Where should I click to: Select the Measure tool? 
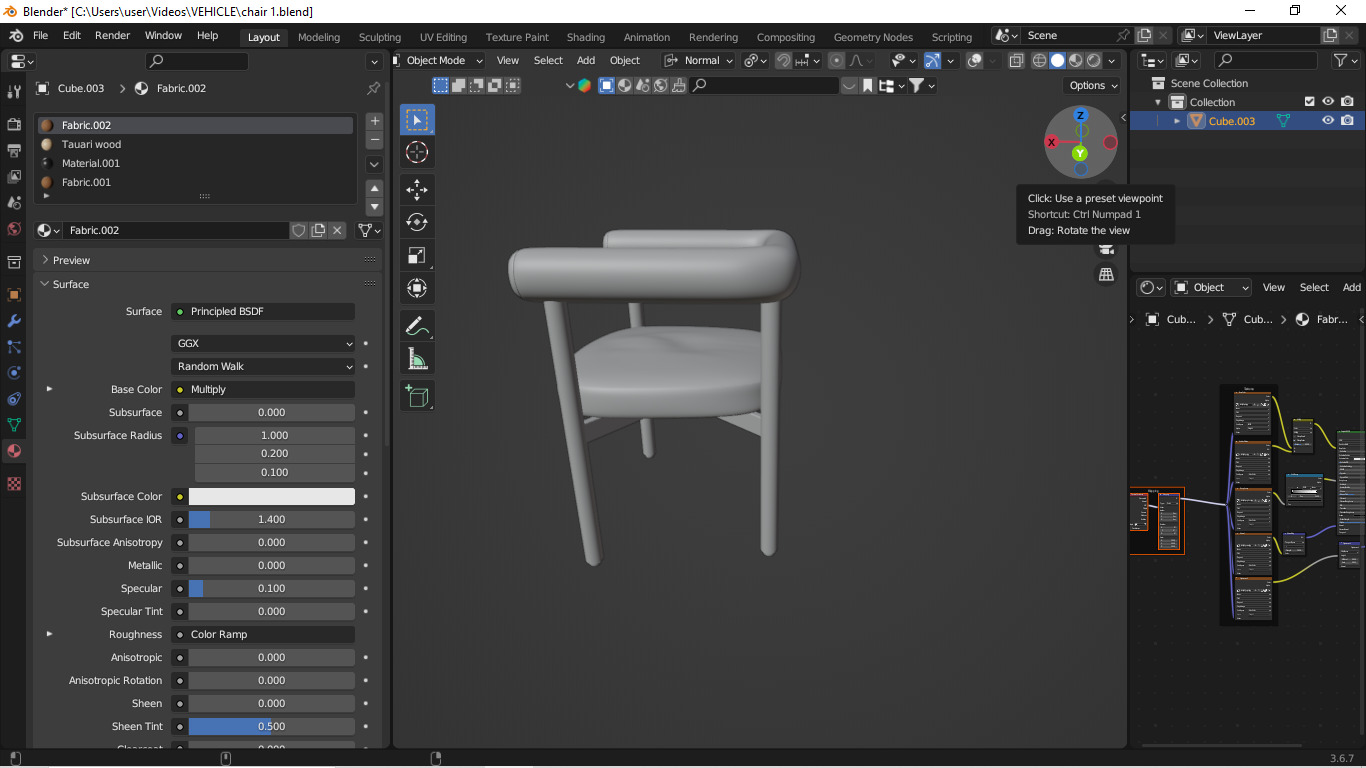click(x=417, y=358)
